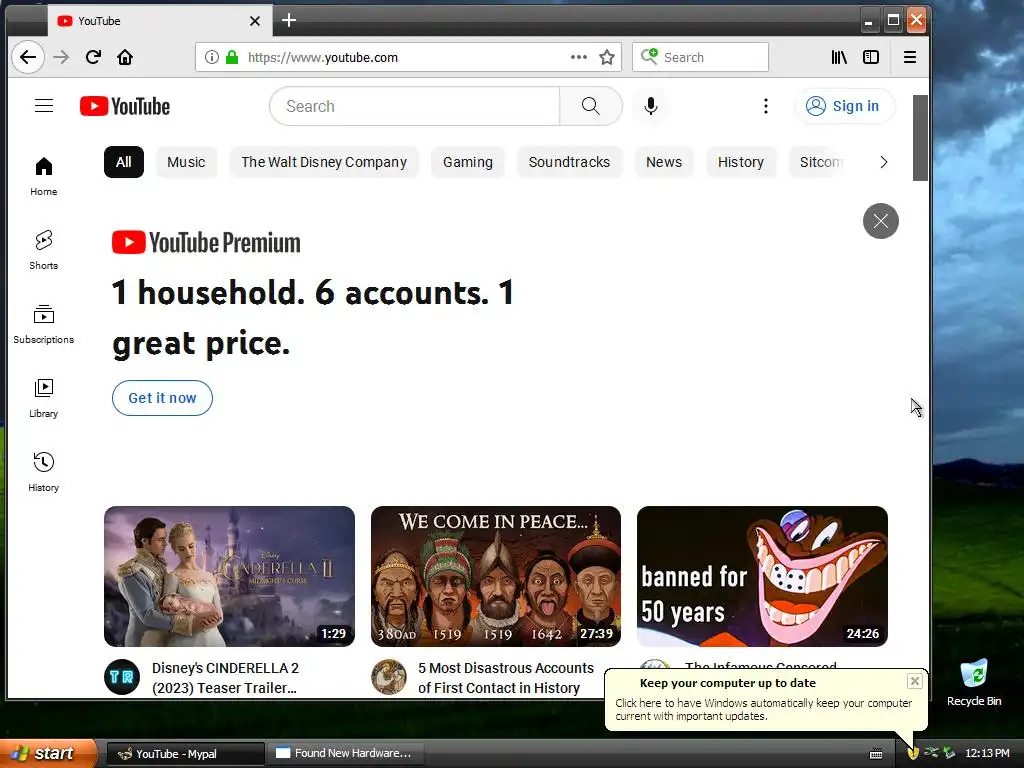Select YouTube - Mypal taskbar button
This screenshot has height=768, width=1024.
click(185, 754)
